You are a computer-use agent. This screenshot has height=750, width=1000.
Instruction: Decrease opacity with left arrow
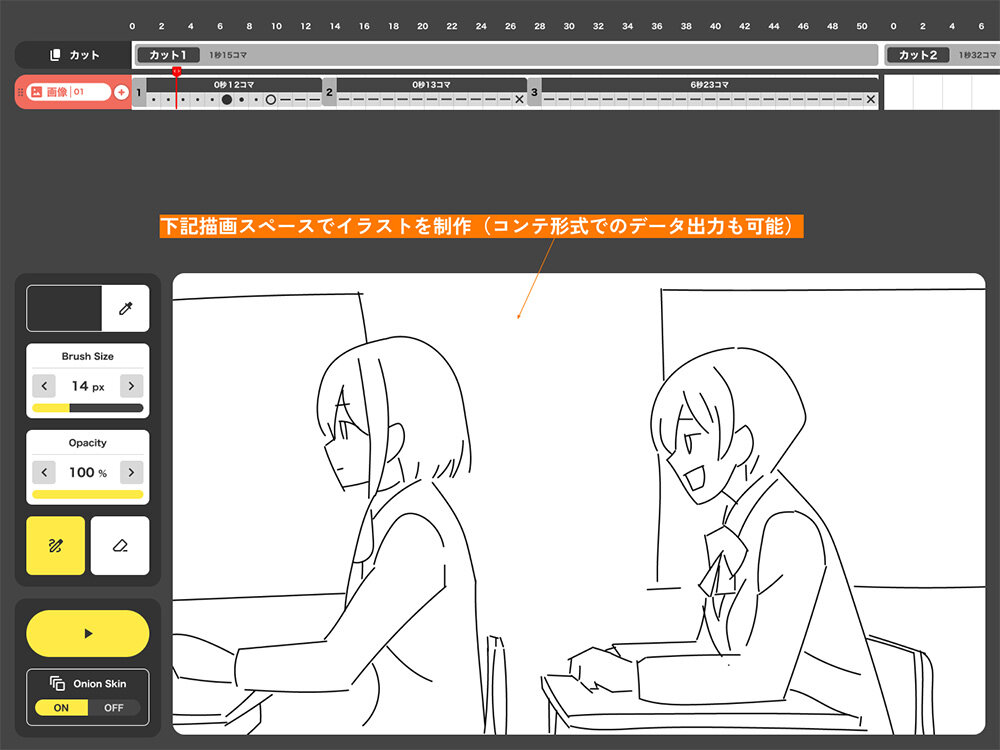[44, 472]
